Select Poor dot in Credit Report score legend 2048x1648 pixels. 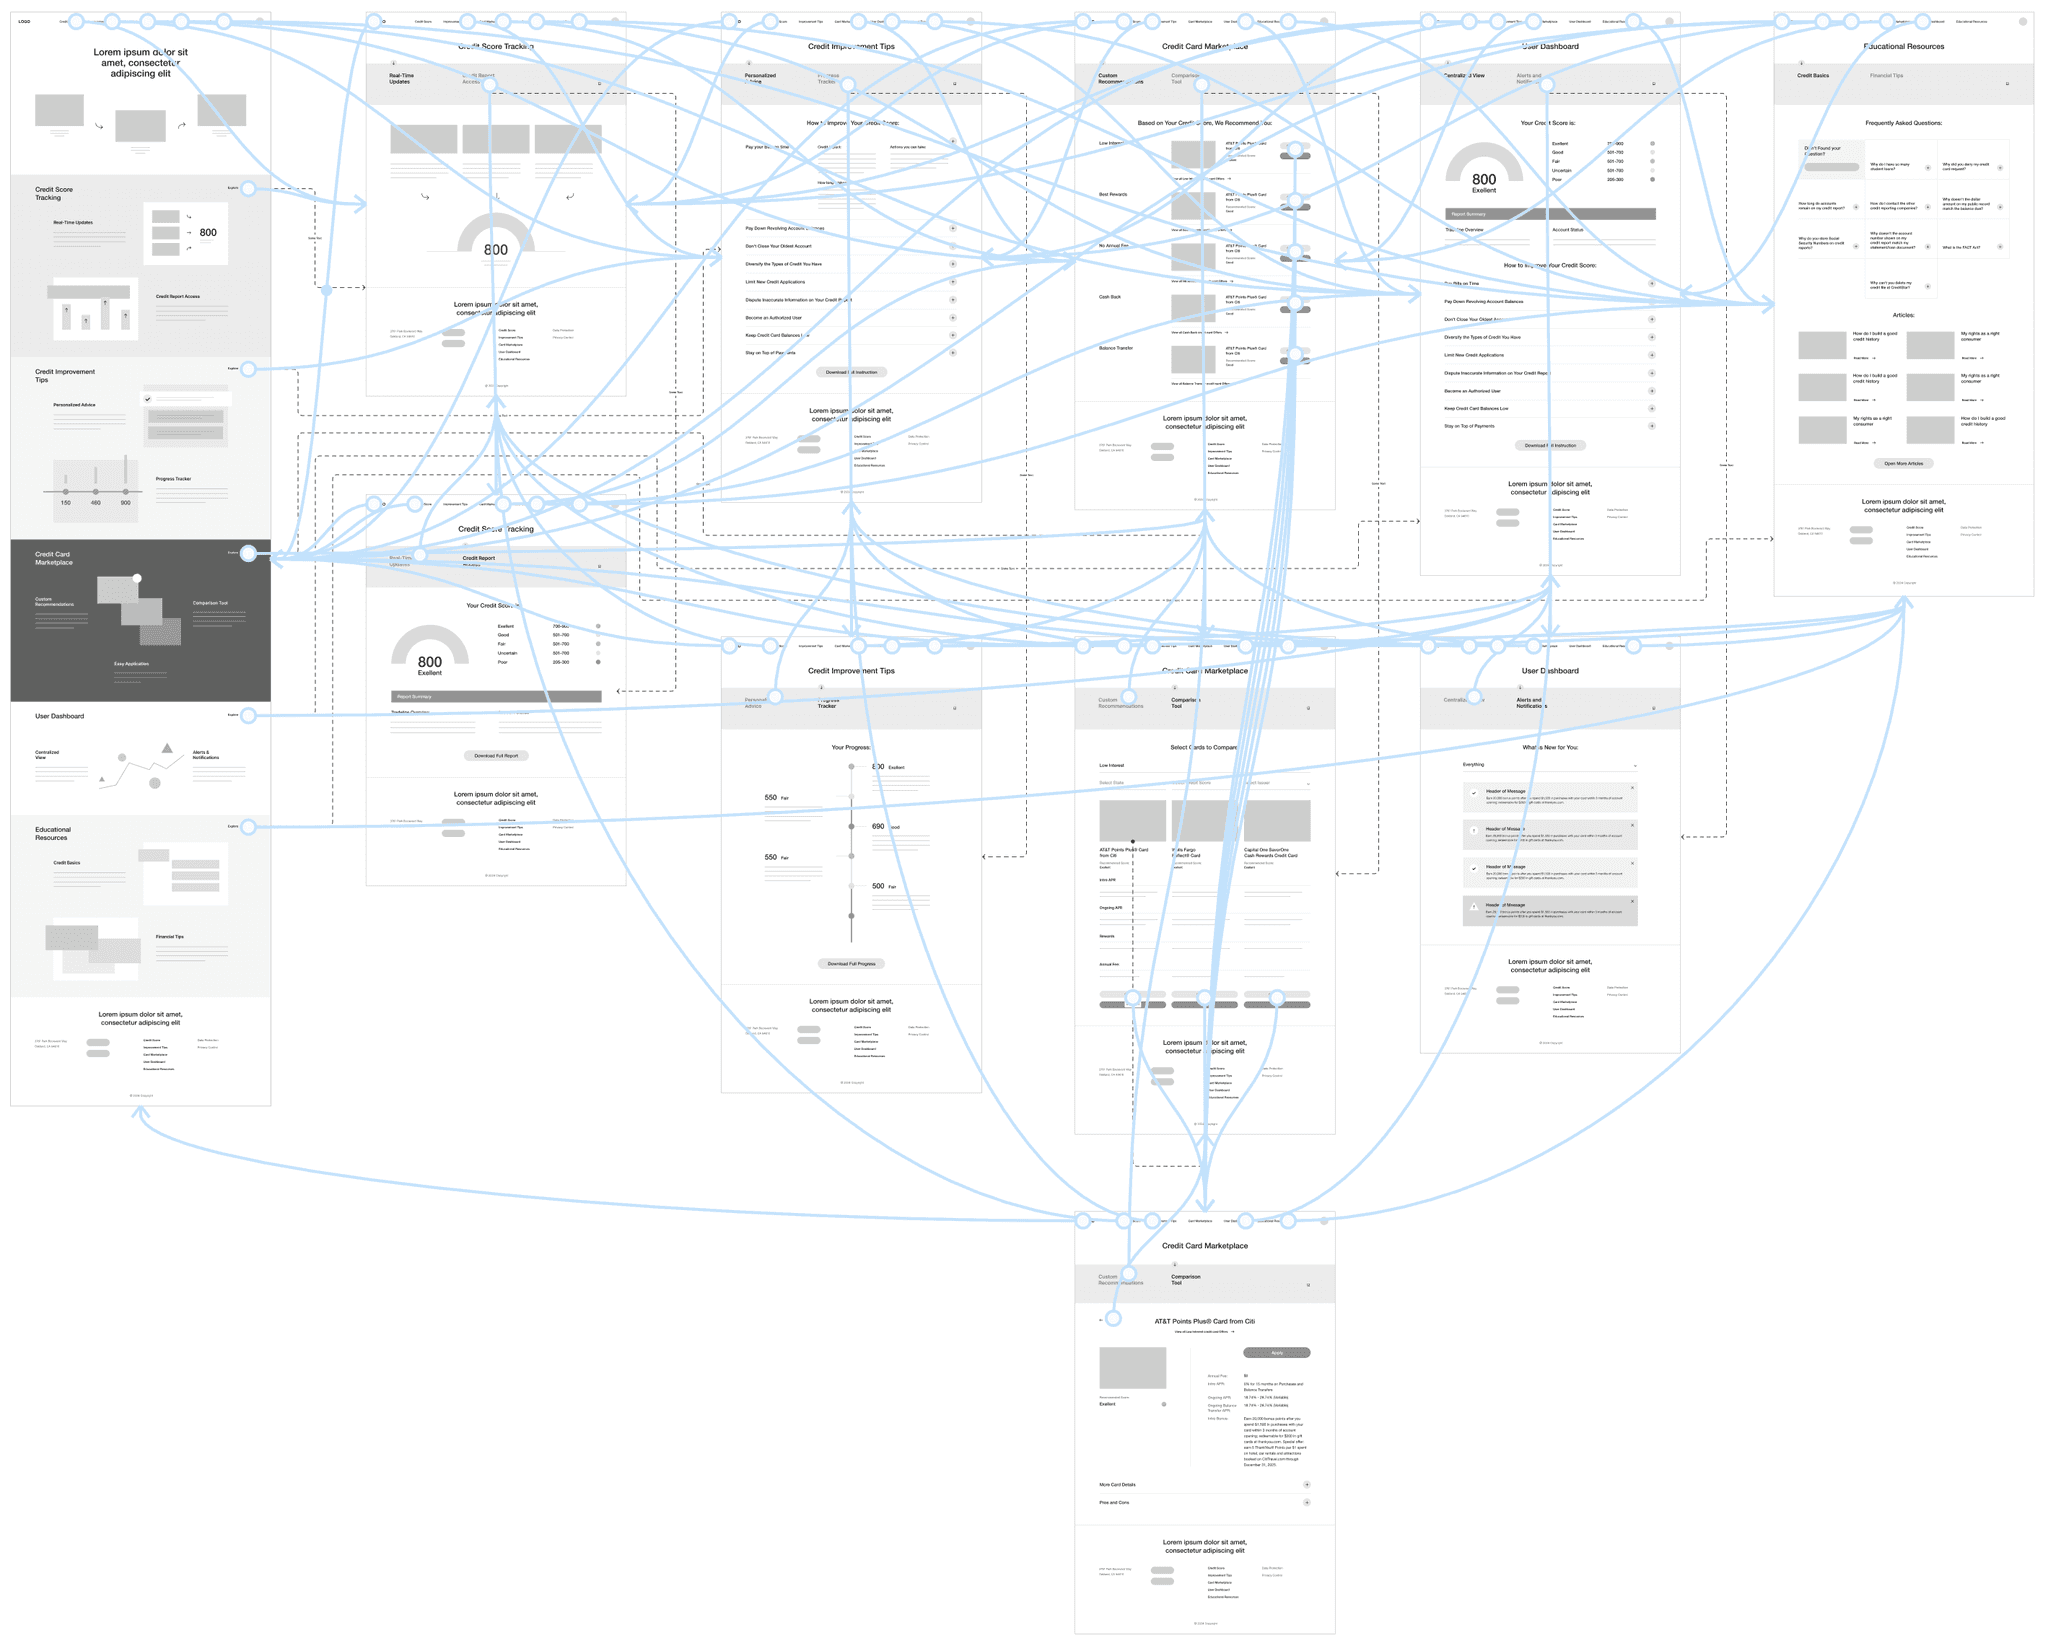click(x=598, y=662)
